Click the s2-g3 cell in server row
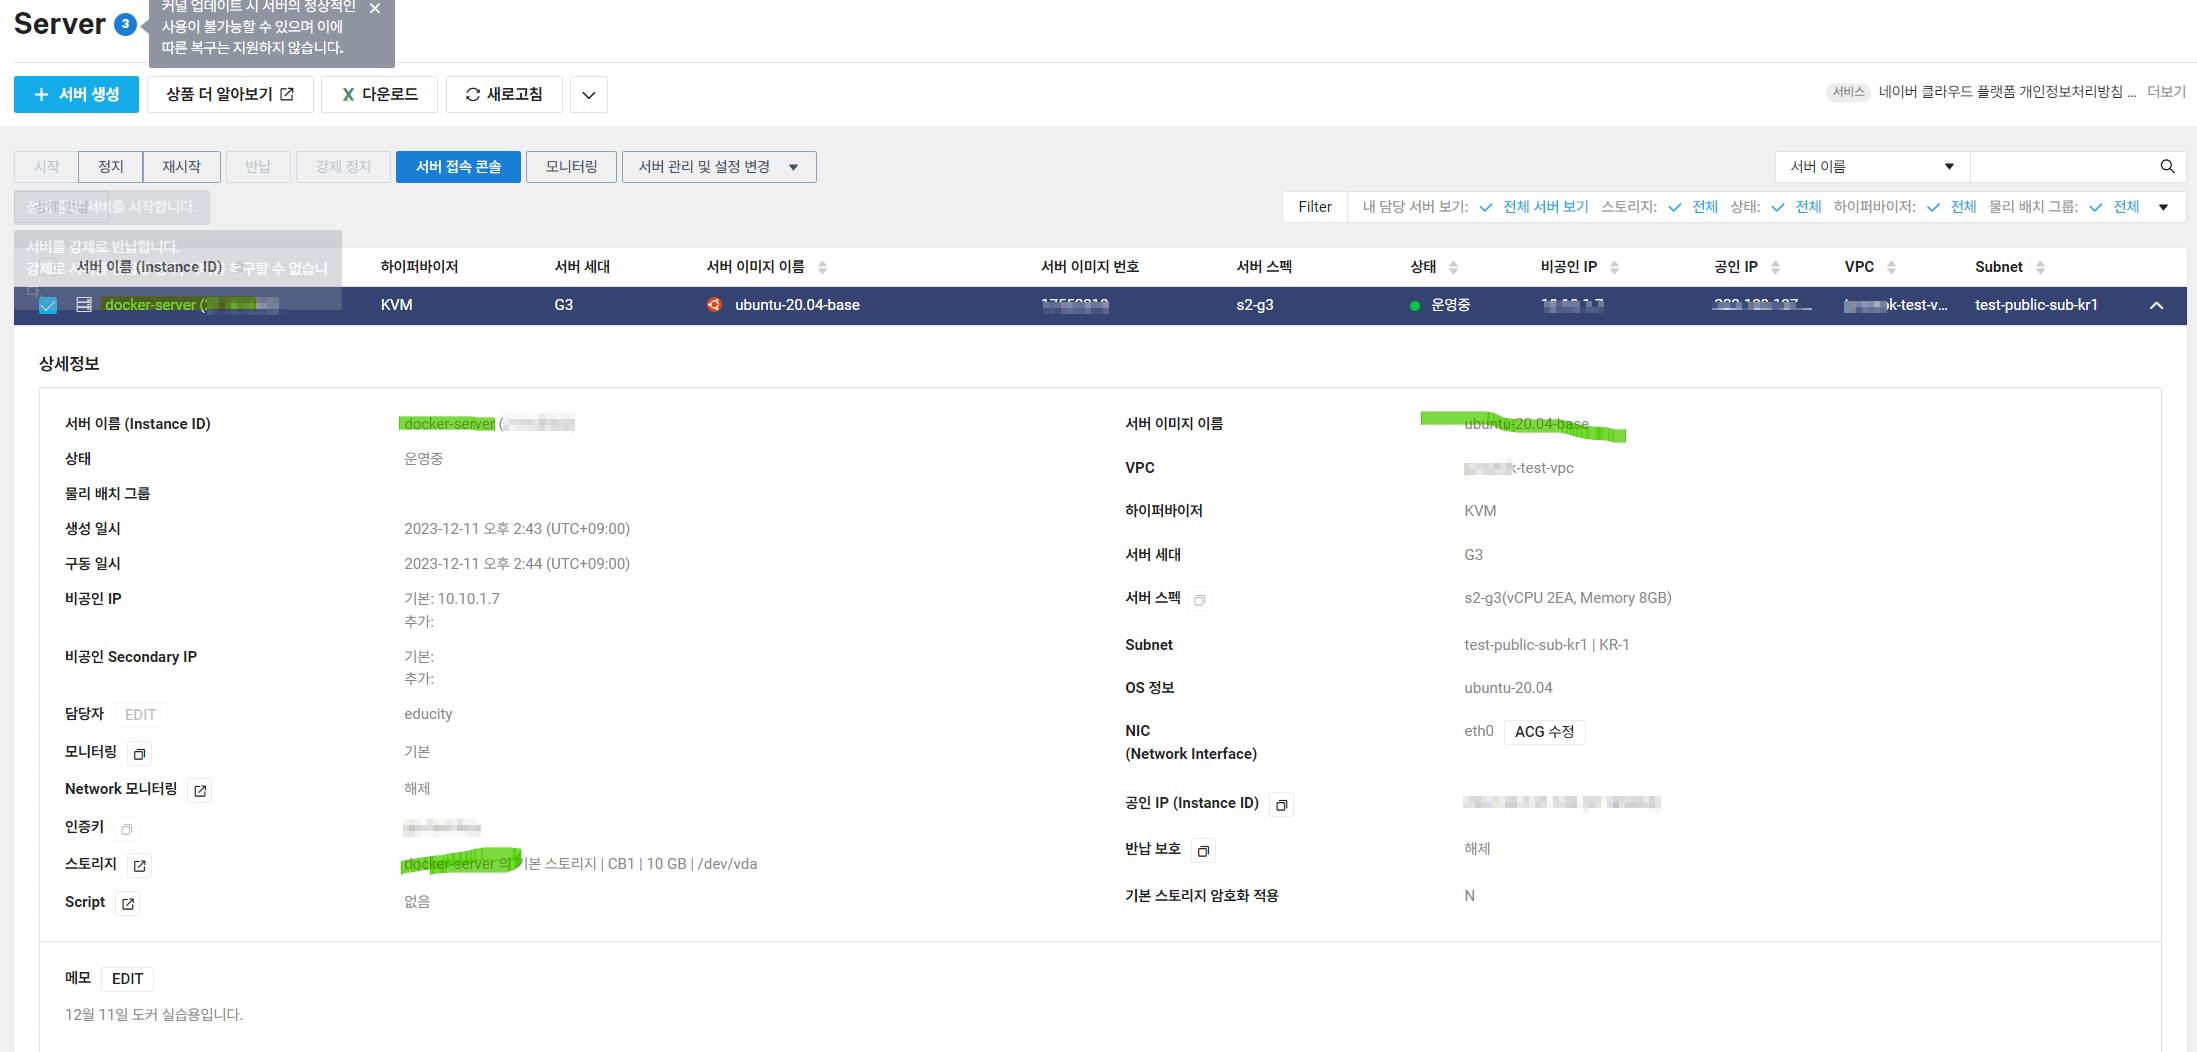The height and width of the screenshot is (1052, 2197). click(x=1255, y=305)
